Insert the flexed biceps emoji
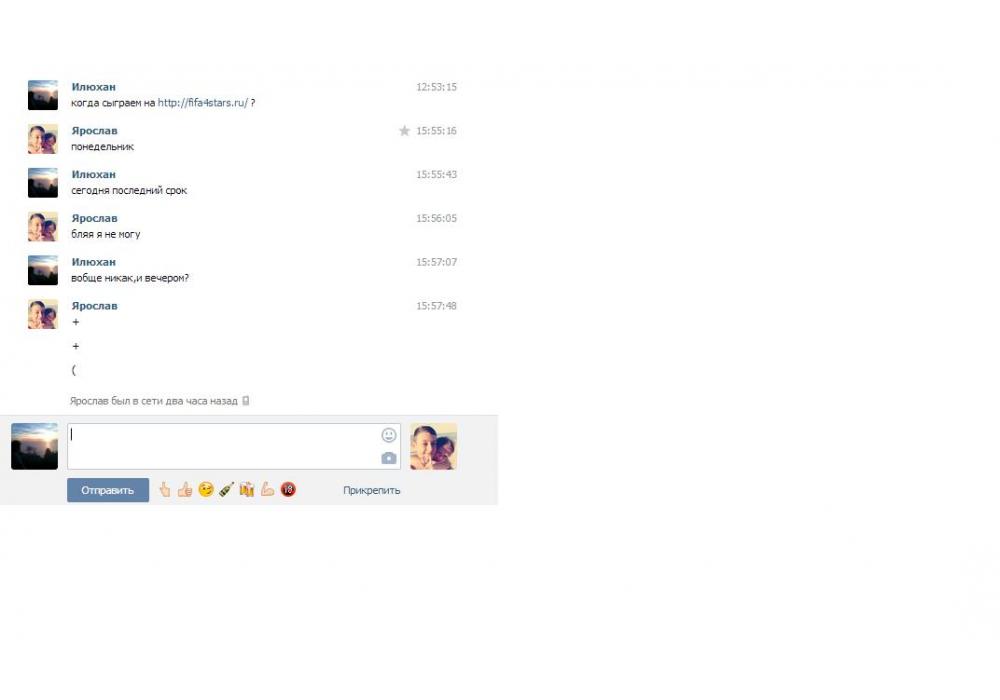1000x700 pixels. coord(267,490)
